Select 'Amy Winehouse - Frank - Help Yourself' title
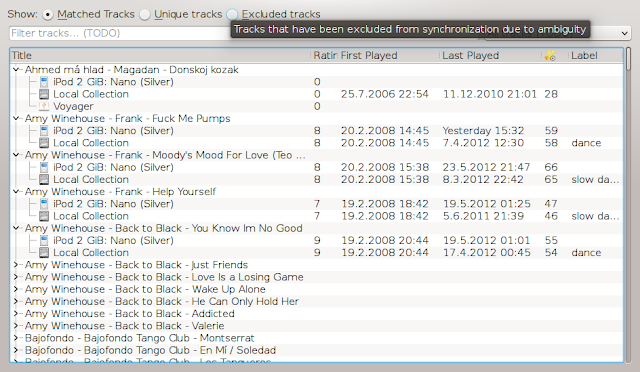This screenshot has height=372, width=640. click(x=120, y=192)
